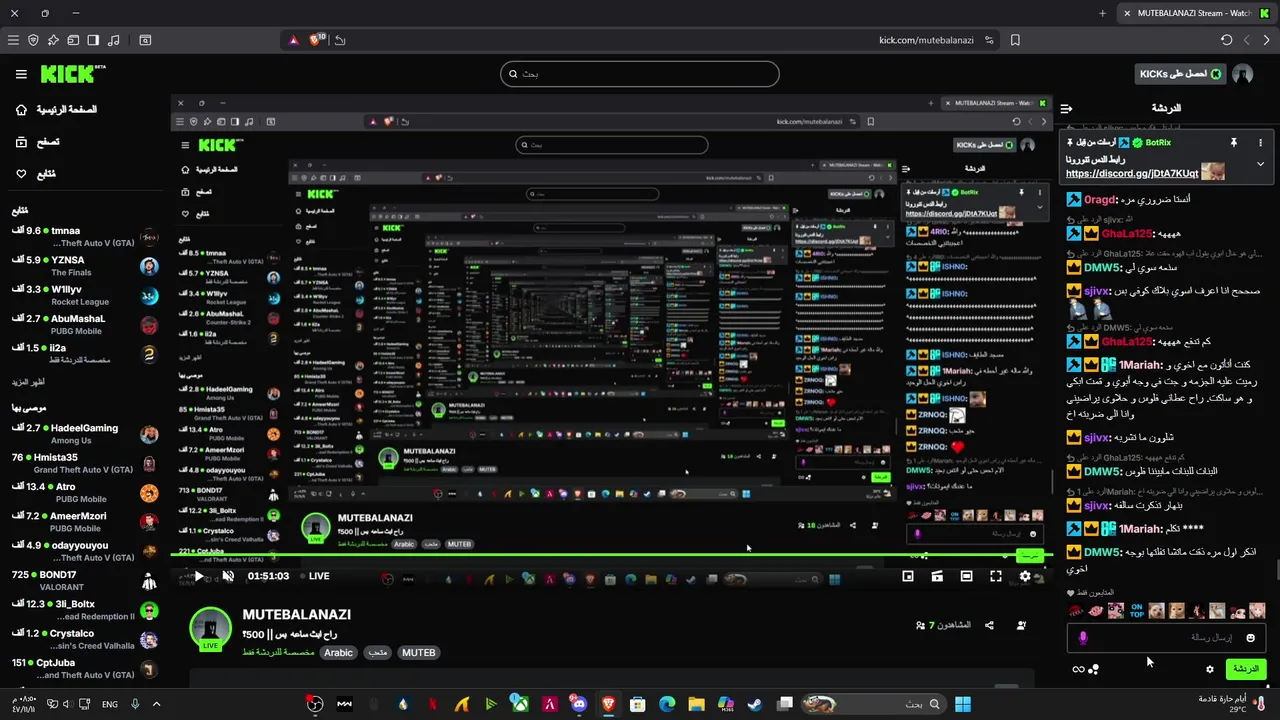Expand the pinned message chevron

1260,164
